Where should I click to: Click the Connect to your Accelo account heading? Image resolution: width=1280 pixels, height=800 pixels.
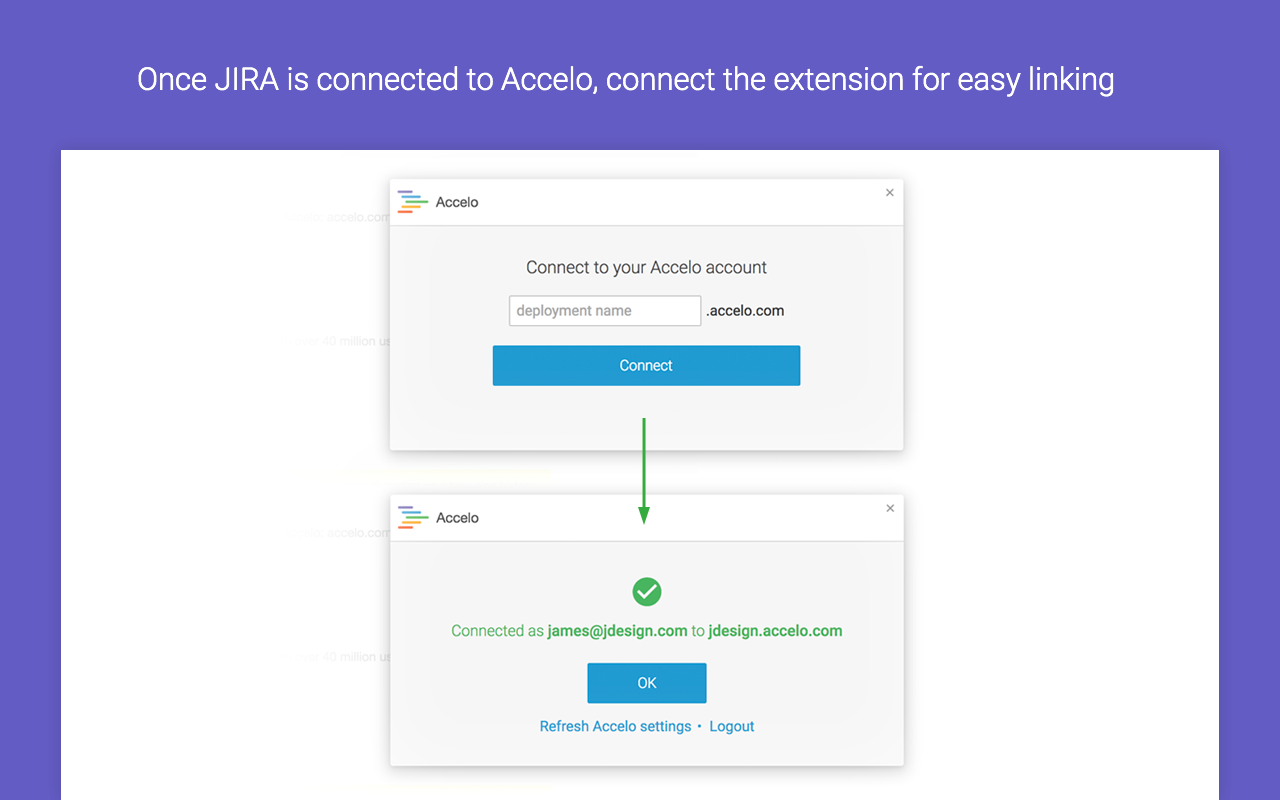coord(646,267)
